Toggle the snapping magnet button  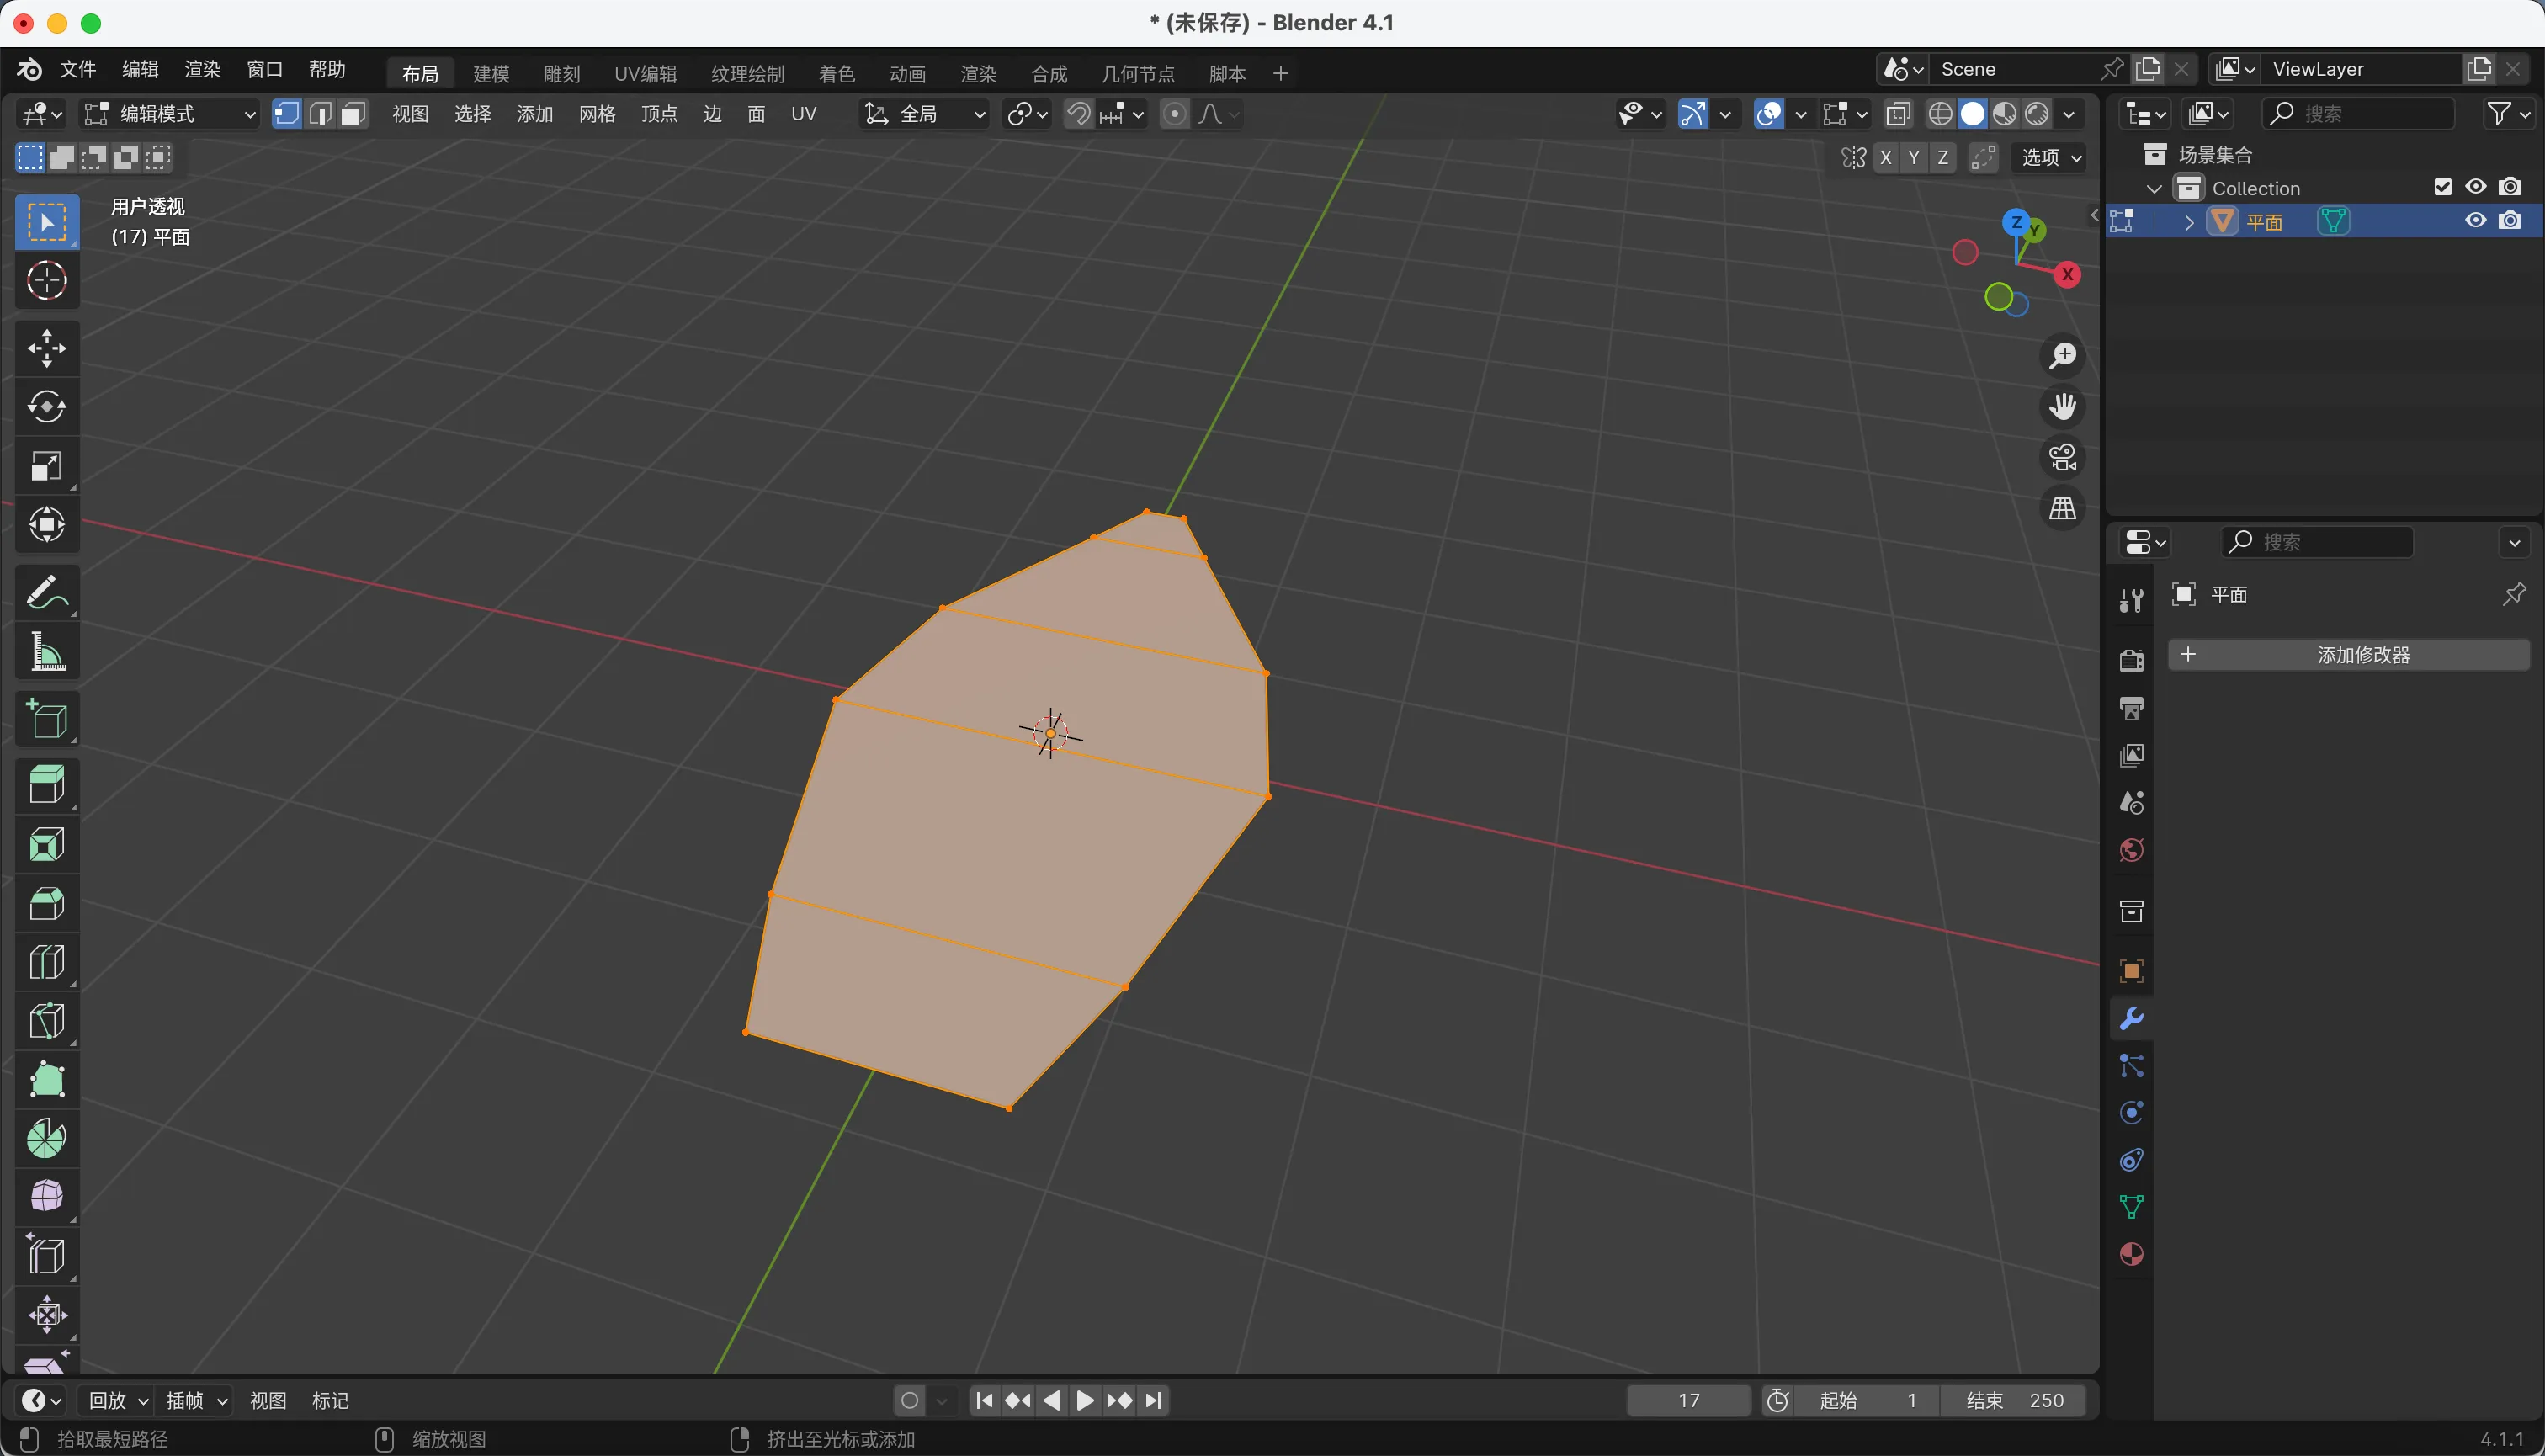coord(1078,114)
